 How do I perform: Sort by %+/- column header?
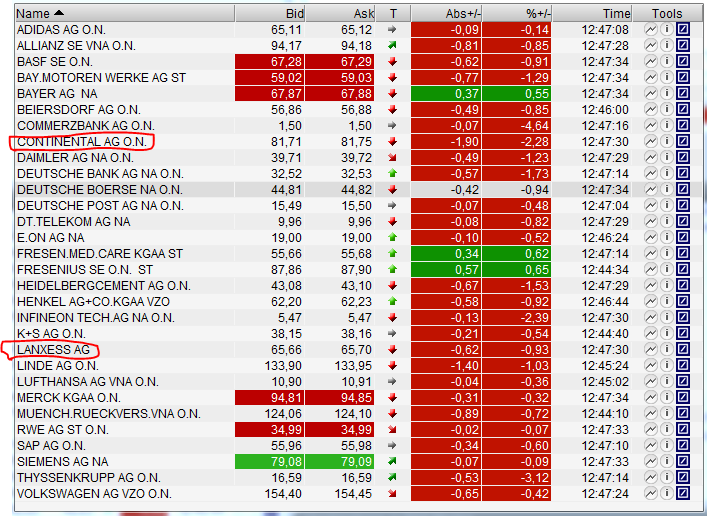[x=517, y=14]
